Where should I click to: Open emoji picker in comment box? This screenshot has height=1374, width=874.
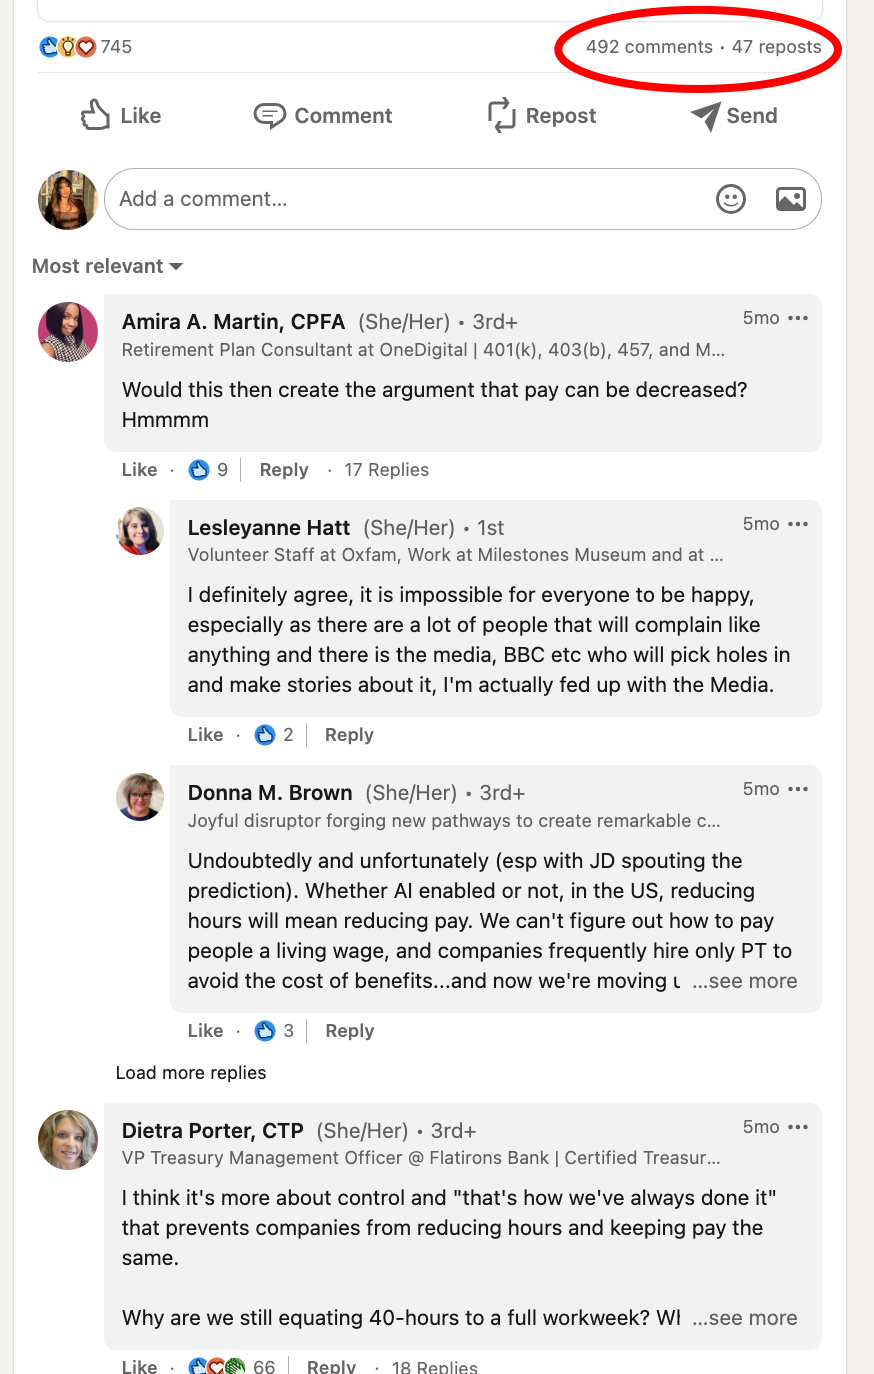point(731,199)
